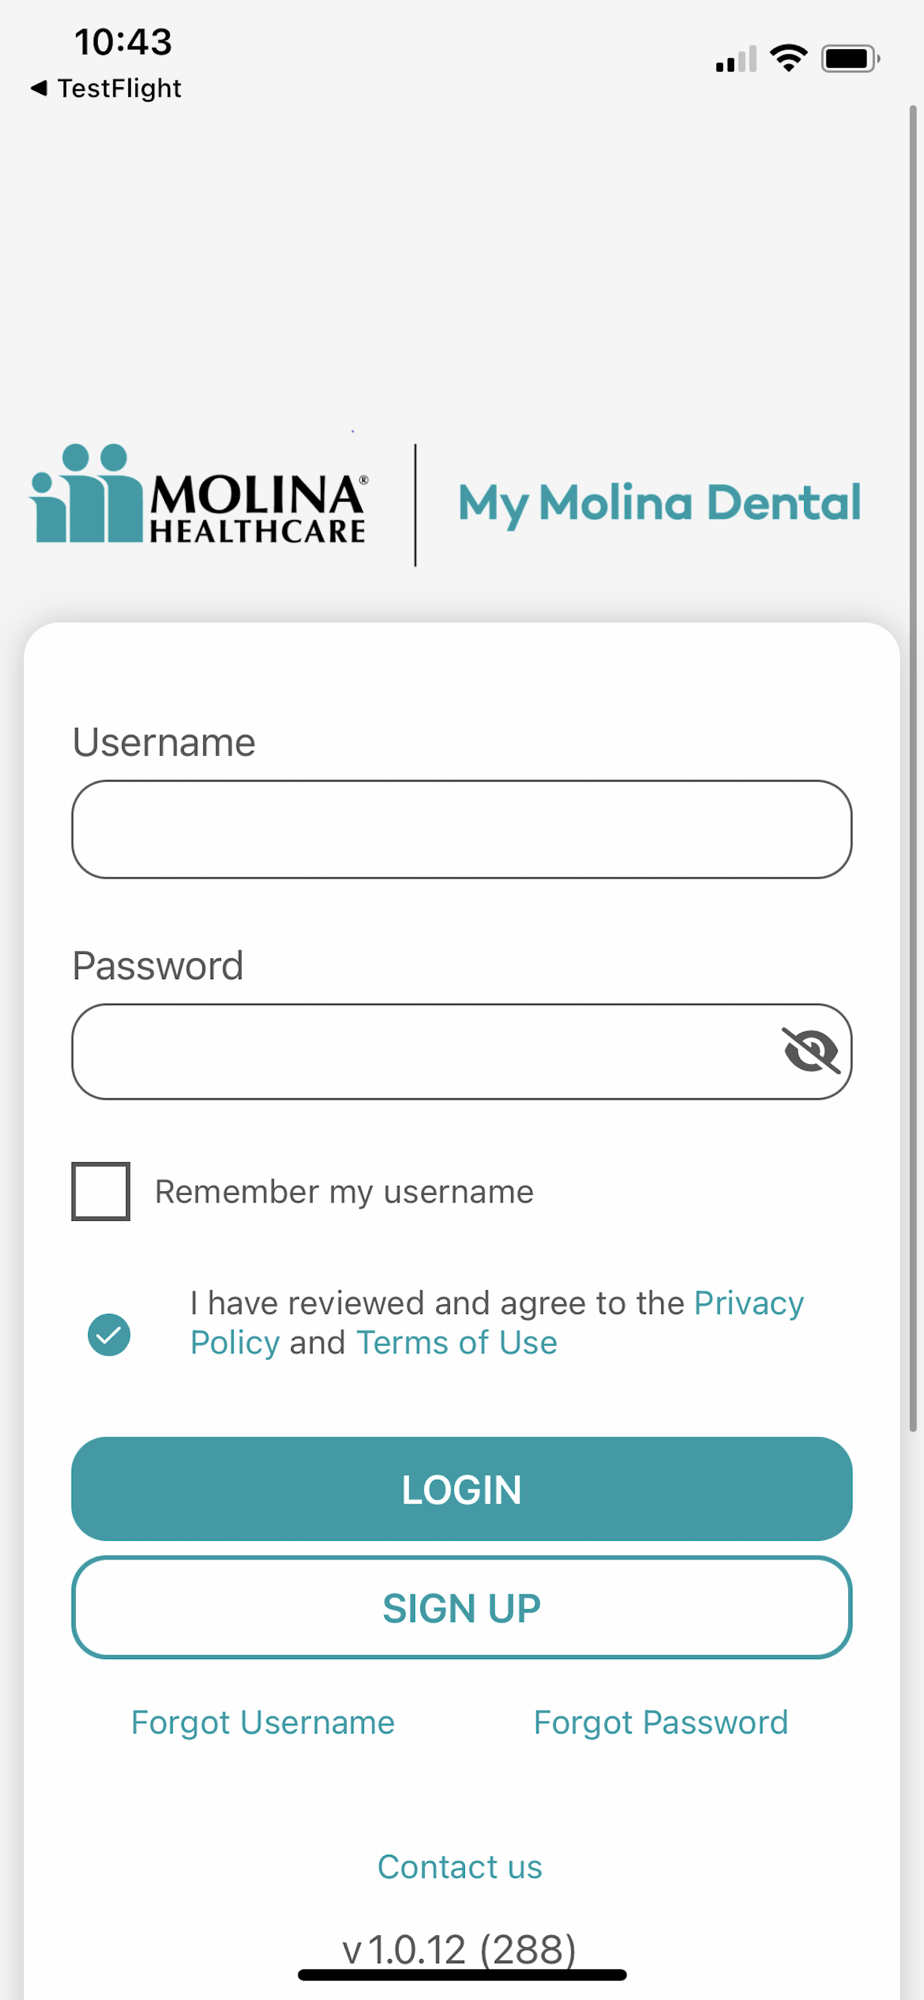Screen dimensions: 924x2000
Task: Tap the Molina Healthcare logo
Action: point(198,496)
